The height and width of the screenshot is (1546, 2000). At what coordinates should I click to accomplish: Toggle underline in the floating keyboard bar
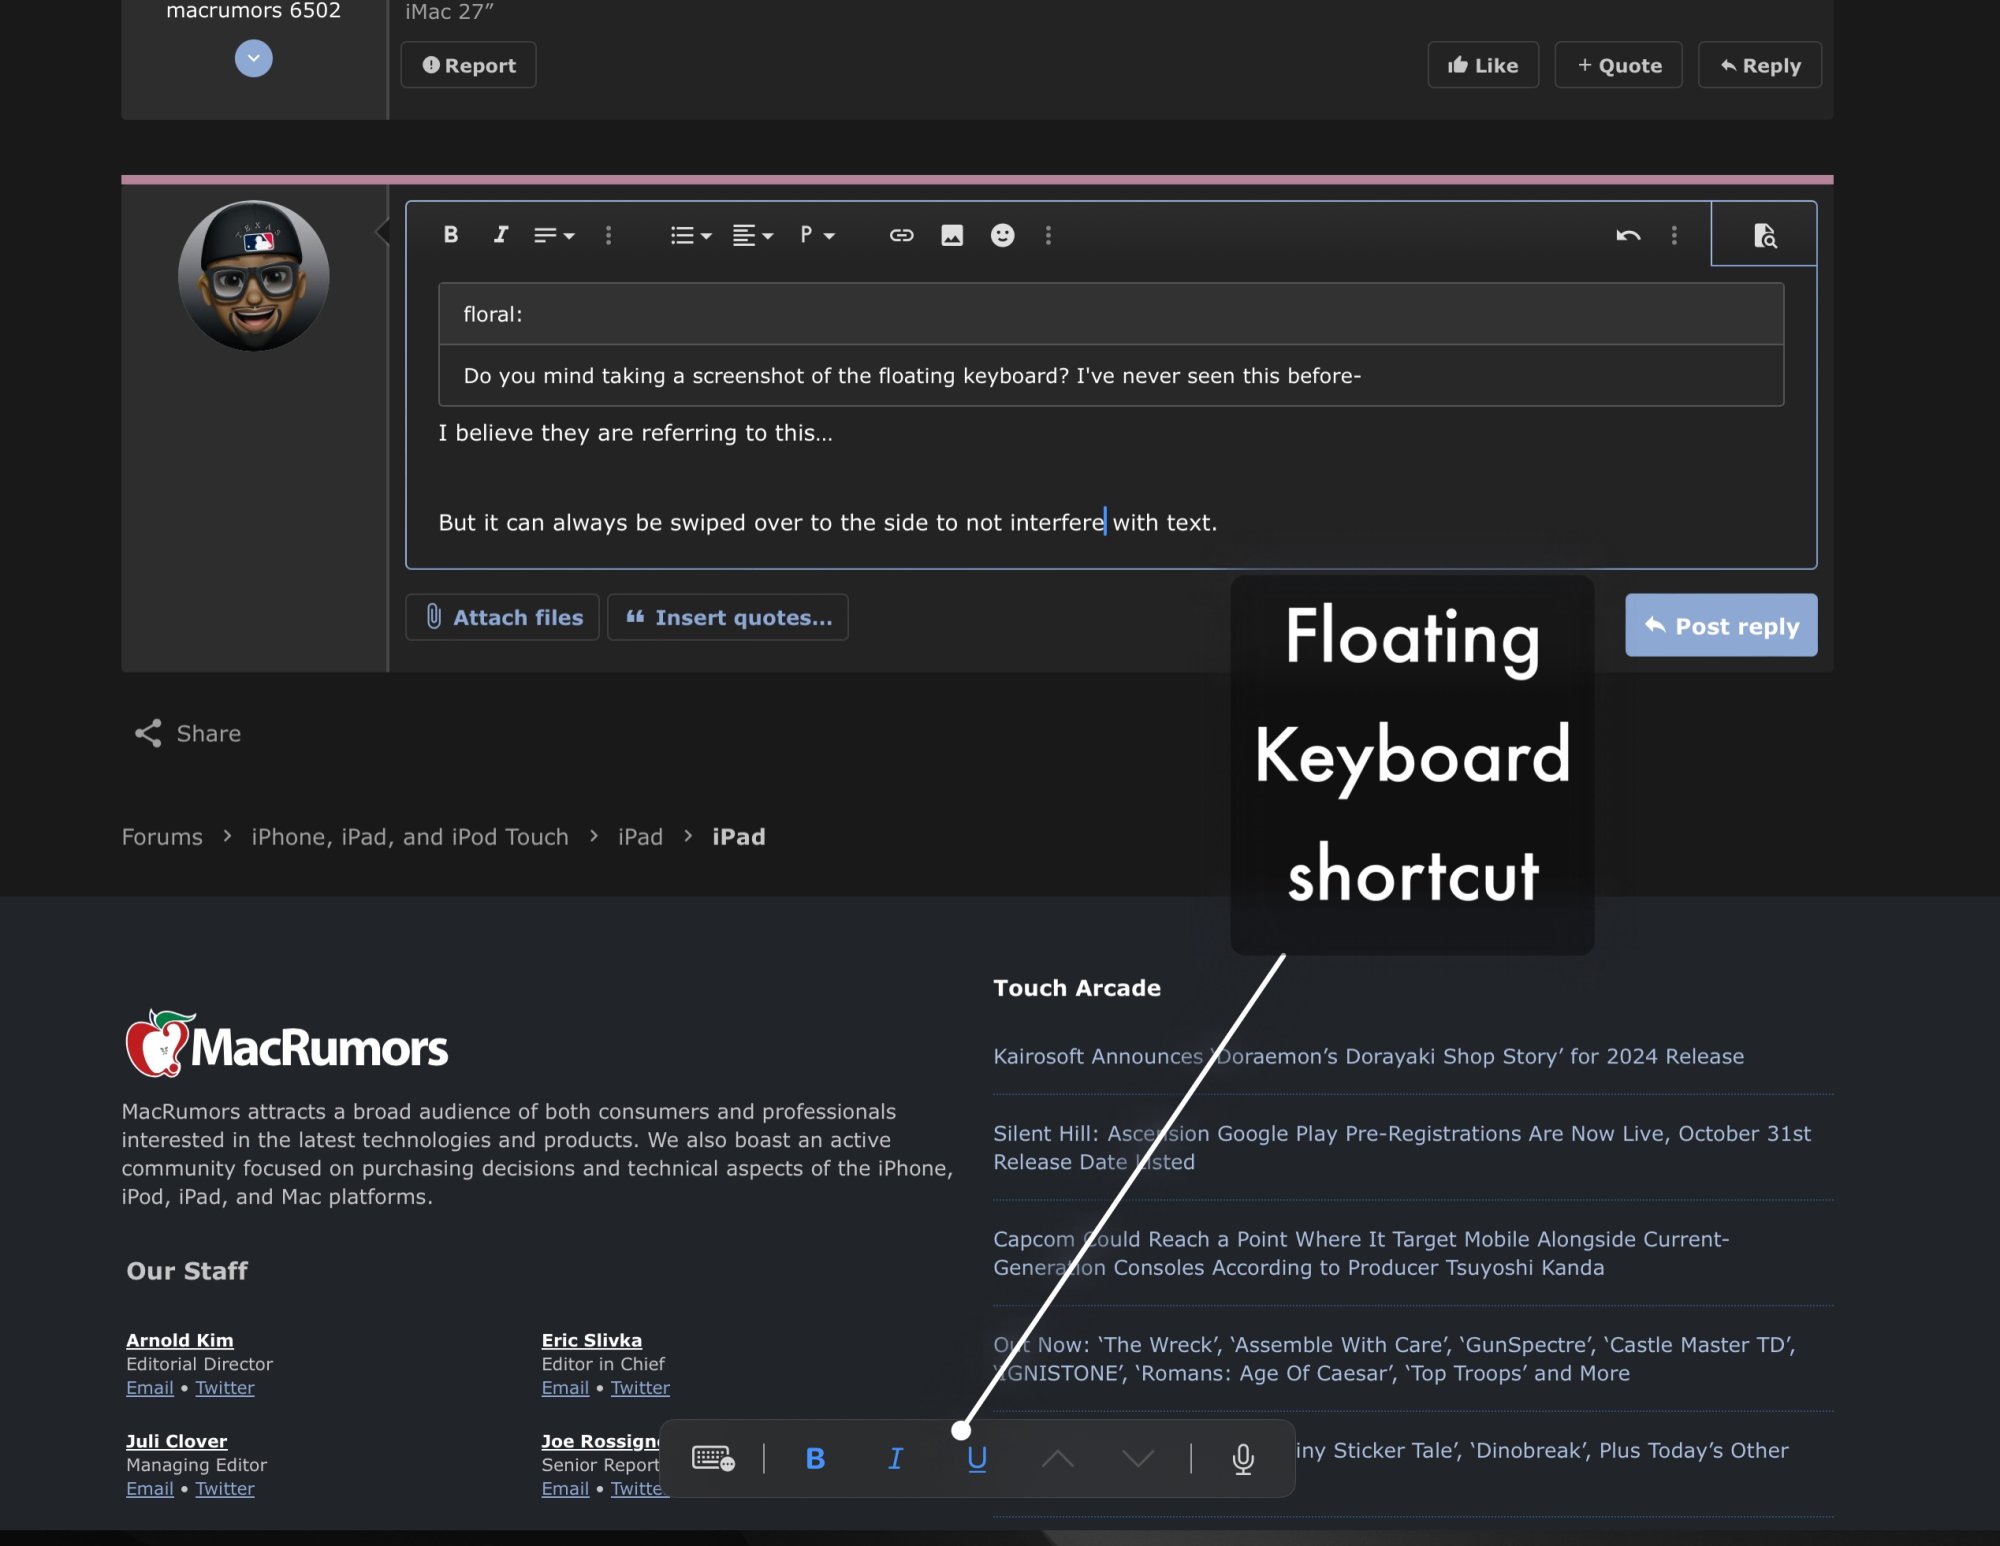[x=977, y=1458]
